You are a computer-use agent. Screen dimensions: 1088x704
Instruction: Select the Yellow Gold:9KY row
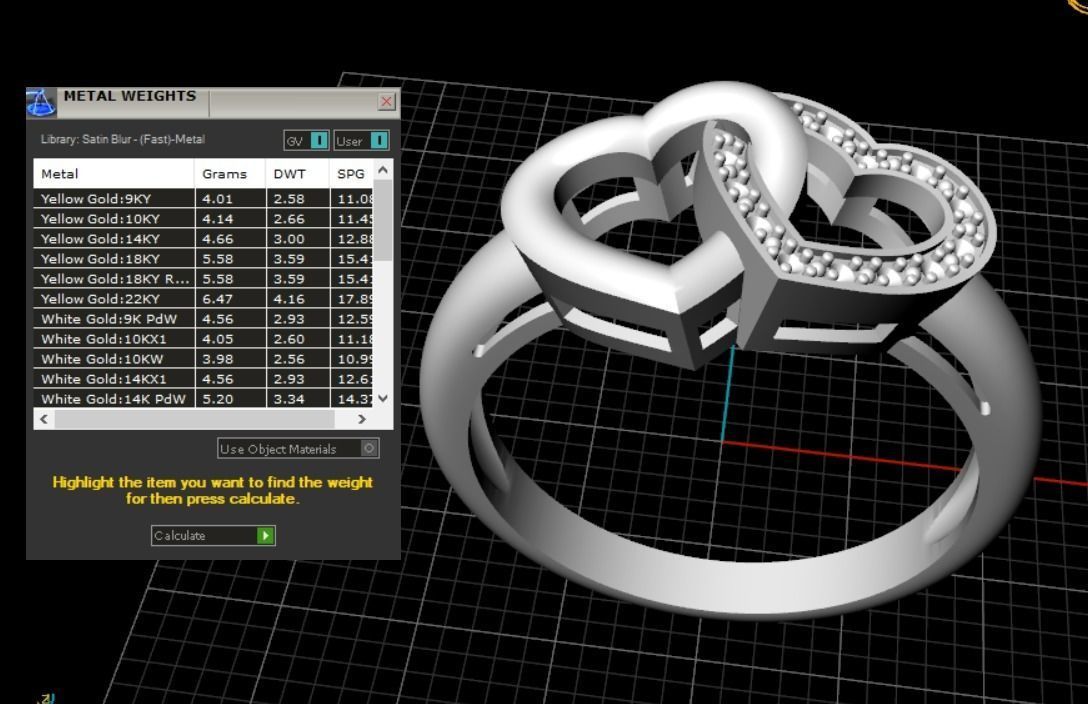(203, 198)
